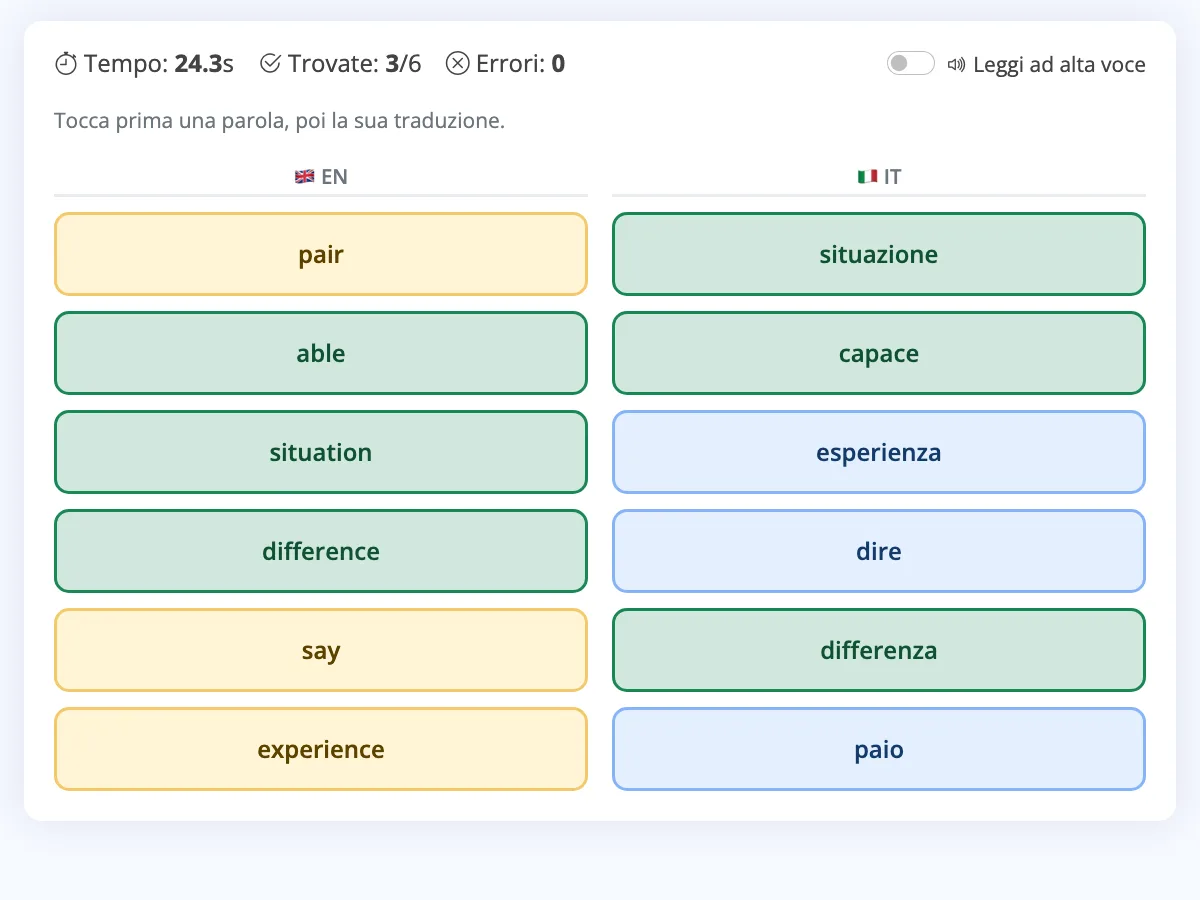Click the X circle icon next to Errori
Image resolution: width=1200 pixels, height=900 pixels.
coord(457,64)
